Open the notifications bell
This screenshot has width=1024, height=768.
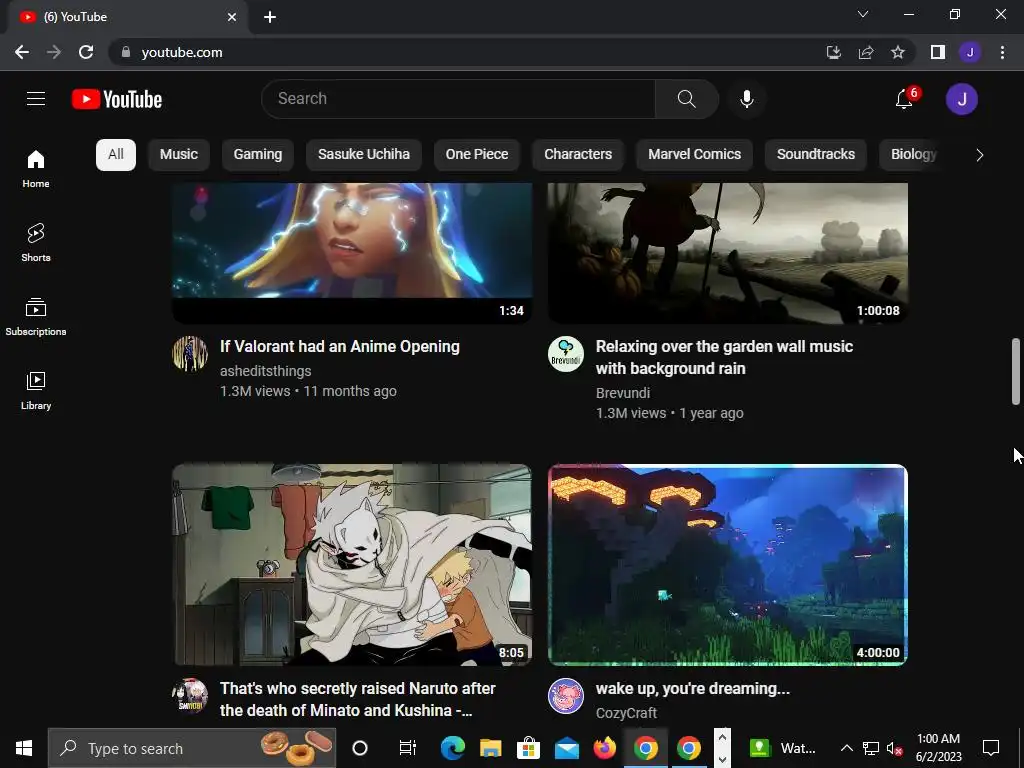pyautogui.click(x=904, y=99)
